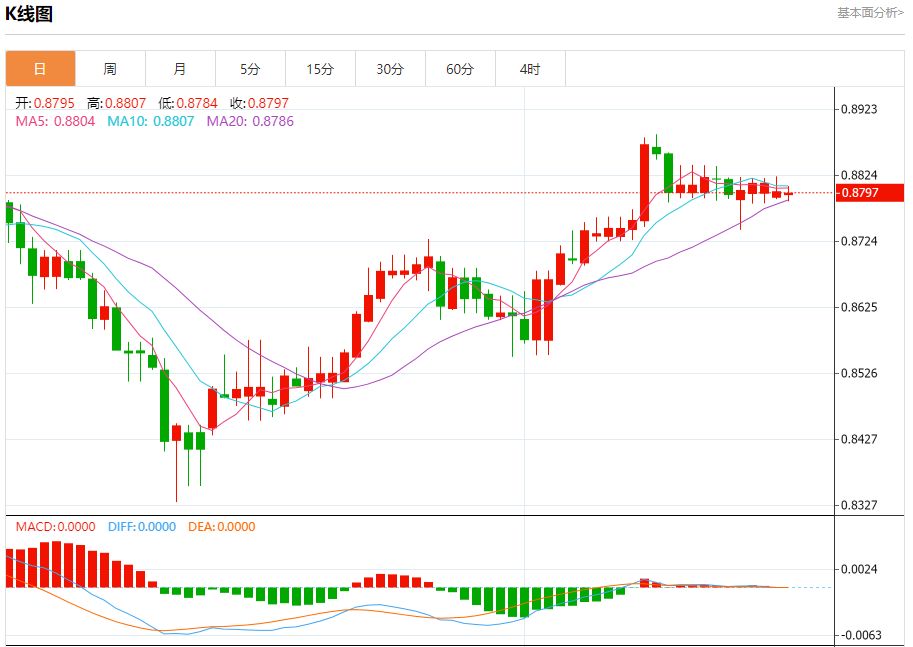
Task: Open the 基本面分析> link
Action: coord(870,13)
